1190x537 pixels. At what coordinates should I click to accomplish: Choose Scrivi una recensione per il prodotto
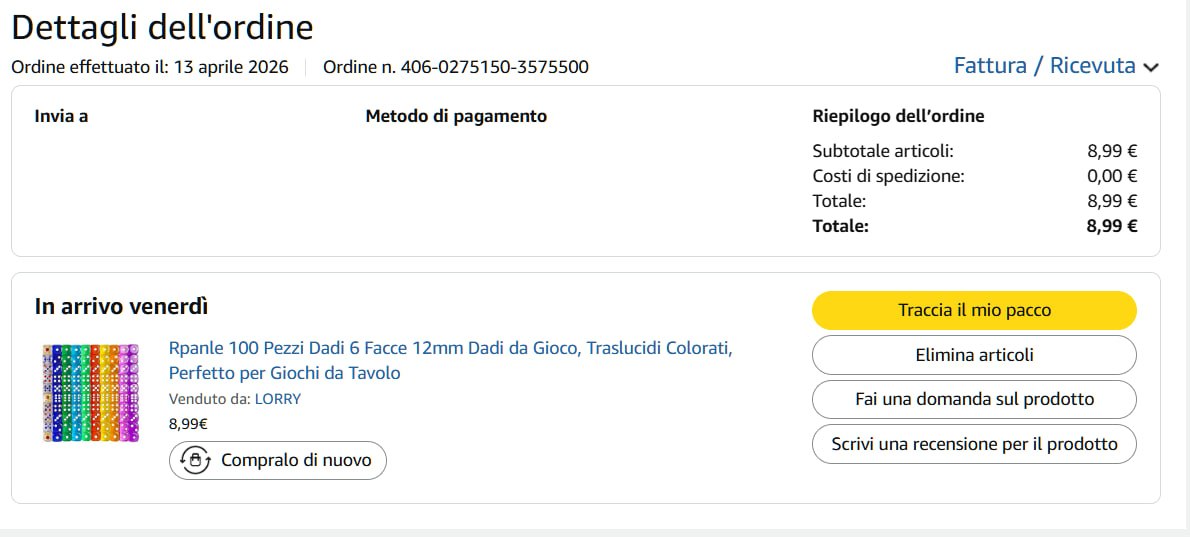pos(974,444)
